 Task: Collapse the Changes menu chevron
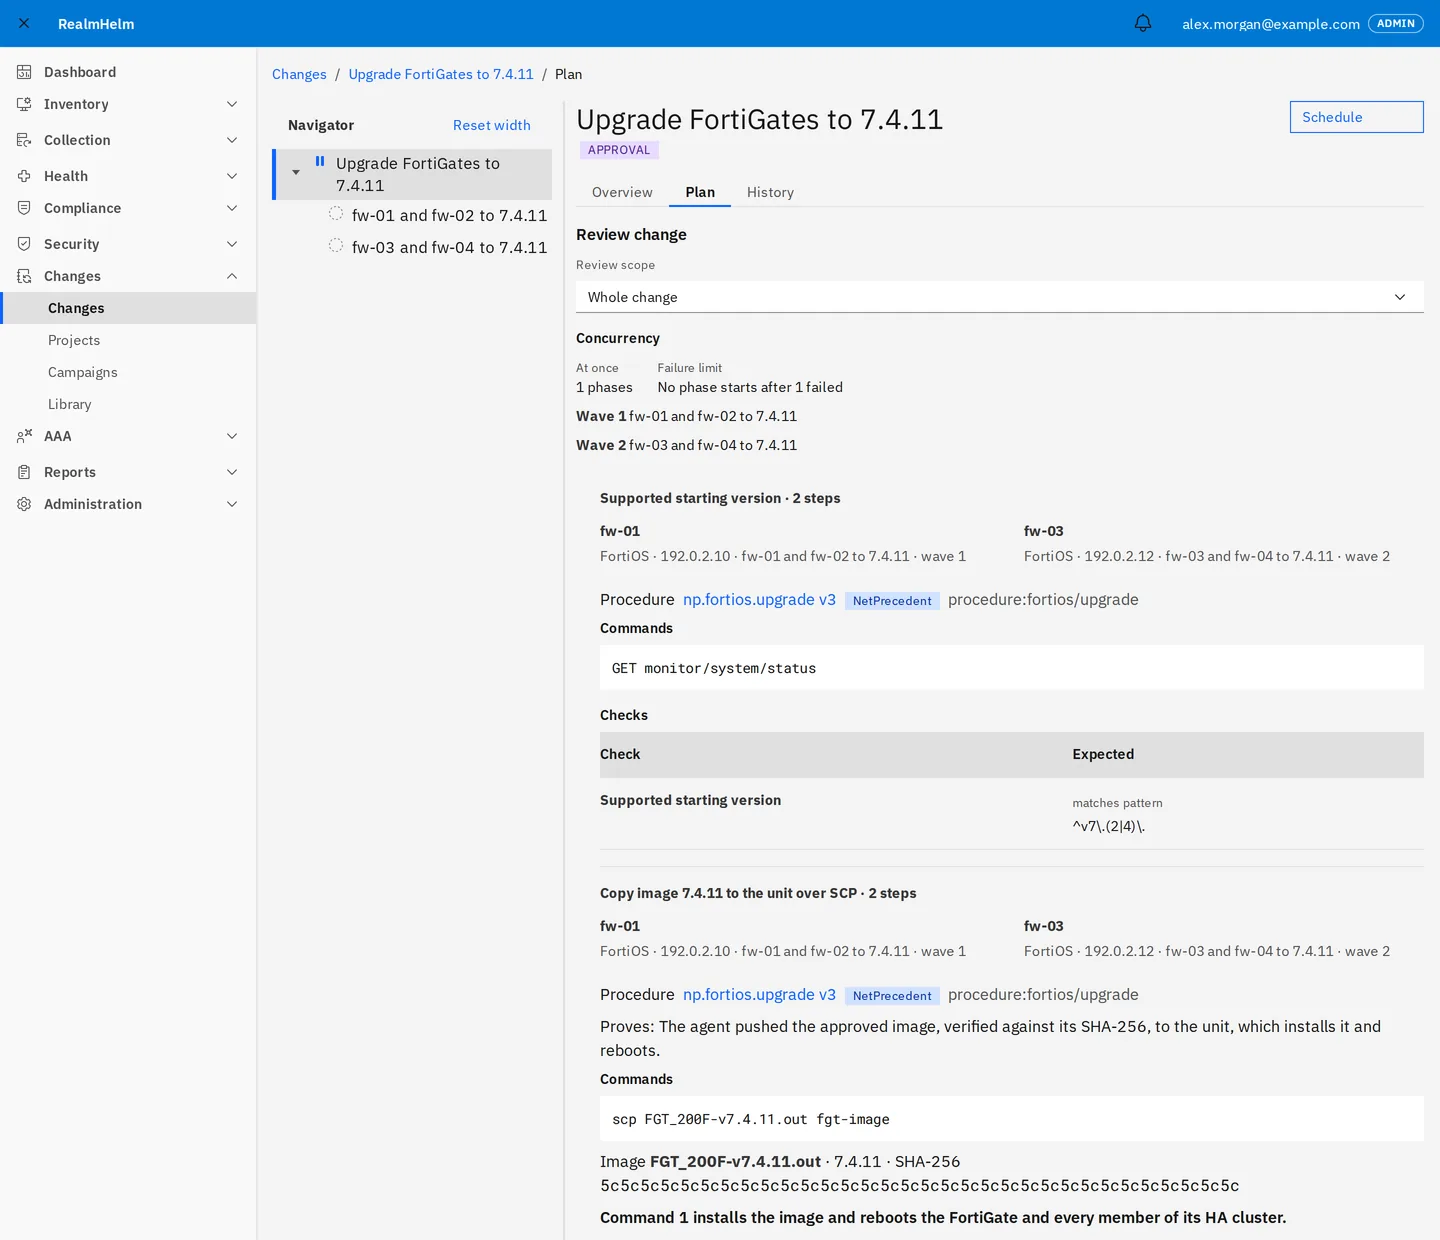[232, 276]
